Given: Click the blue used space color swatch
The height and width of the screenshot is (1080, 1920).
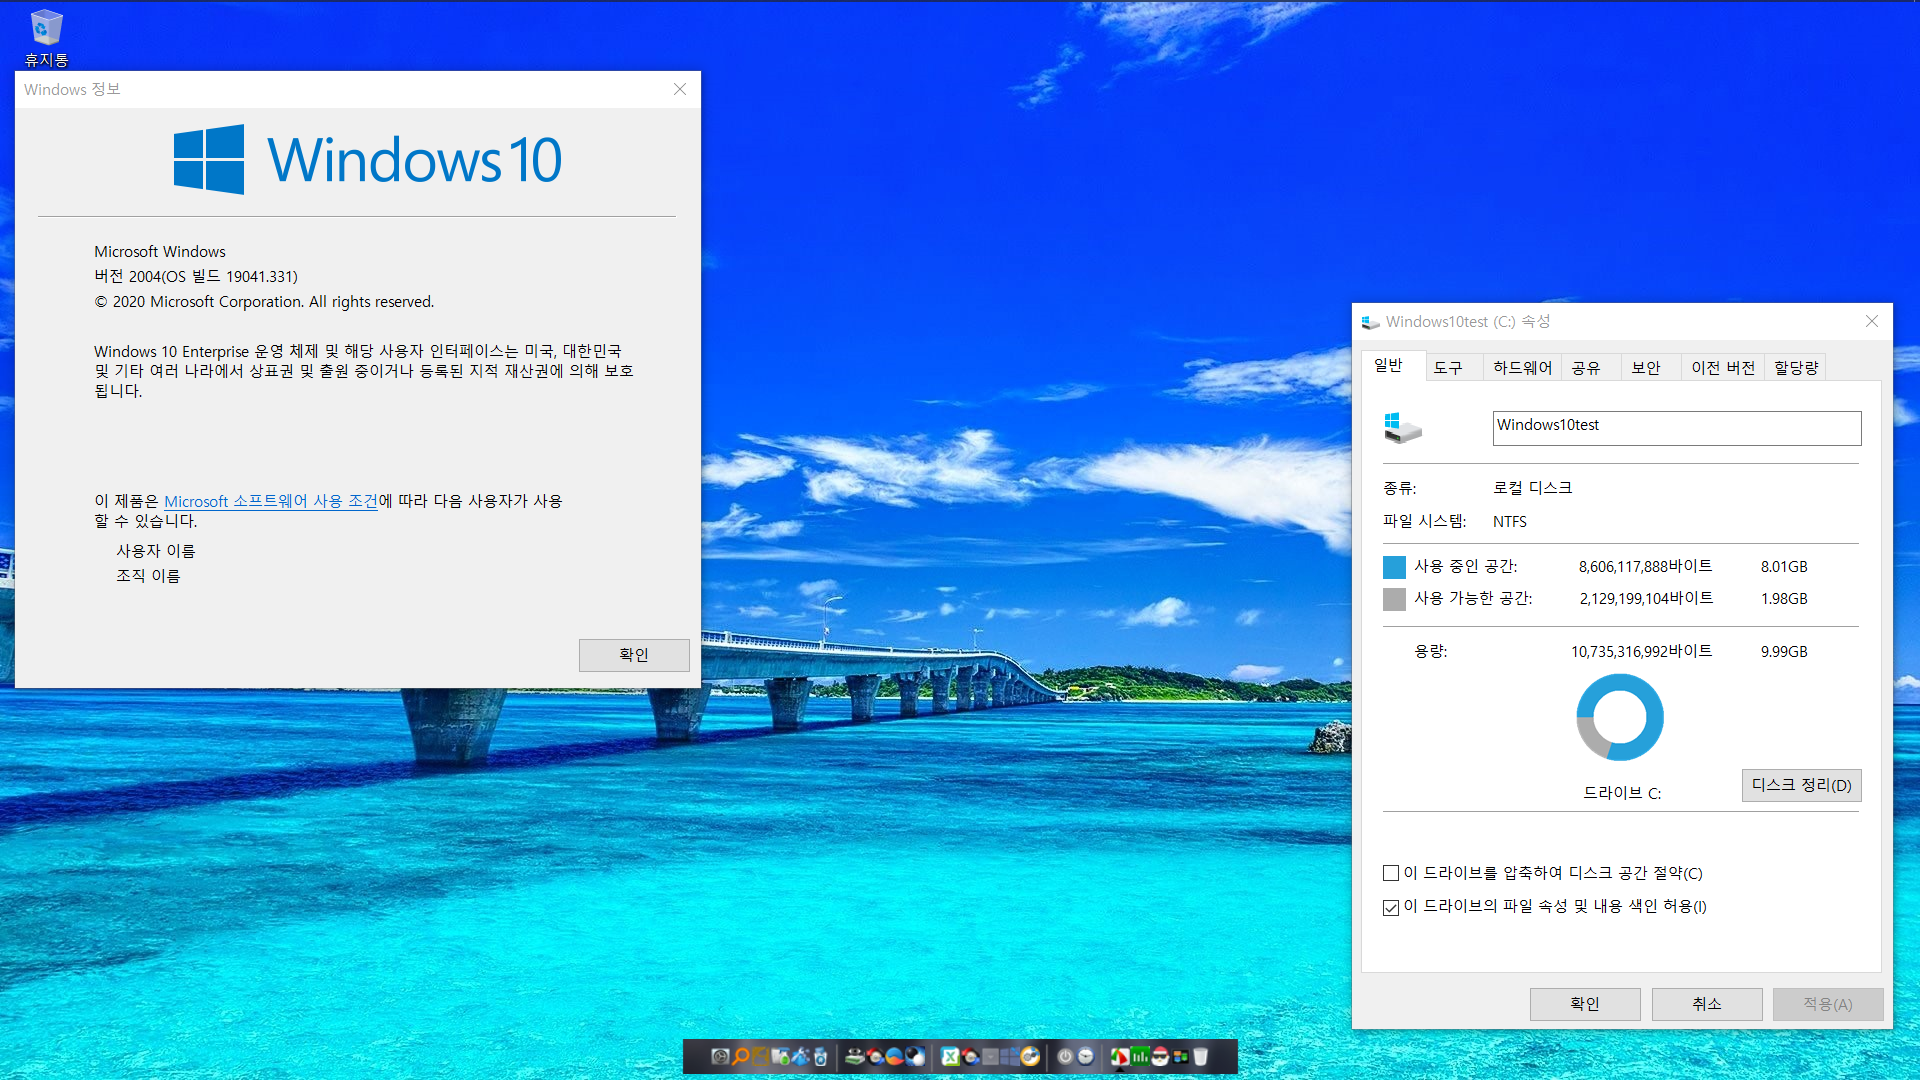Looking at the screenshot, I should point(1394,567).
